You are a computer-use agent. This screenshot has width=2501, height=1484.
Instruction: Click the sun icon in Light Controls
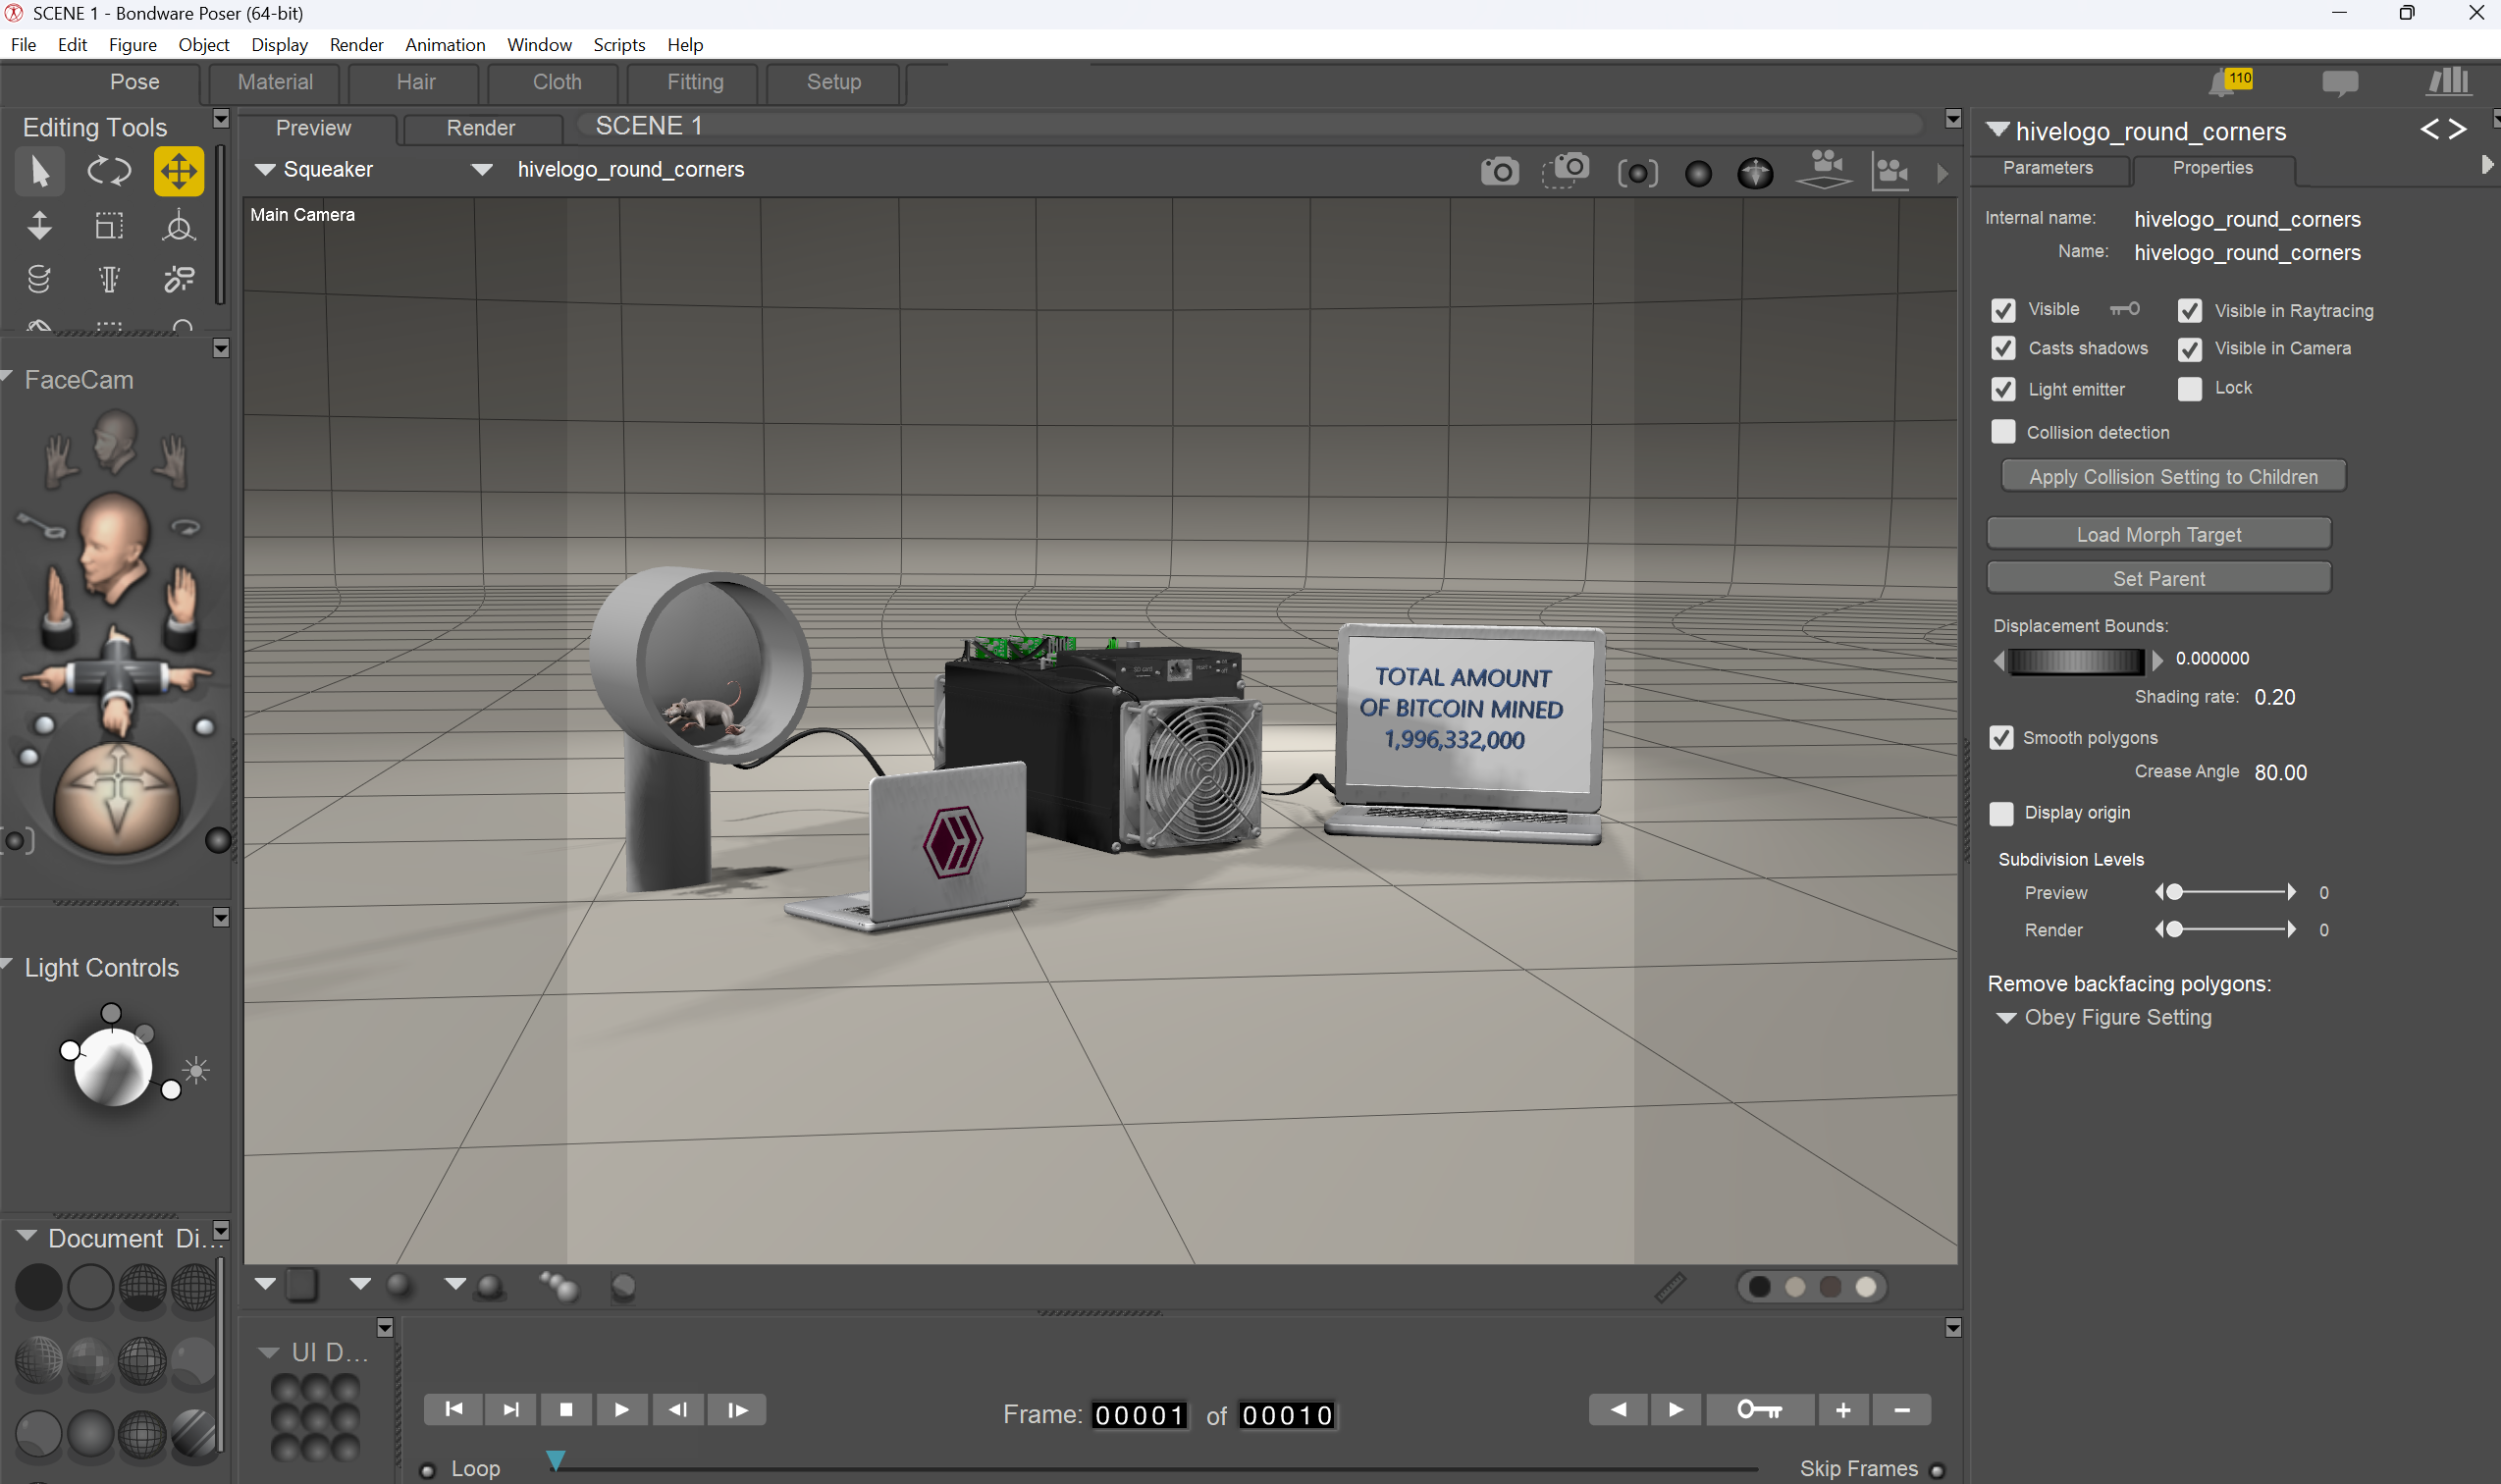point(196,1071)
